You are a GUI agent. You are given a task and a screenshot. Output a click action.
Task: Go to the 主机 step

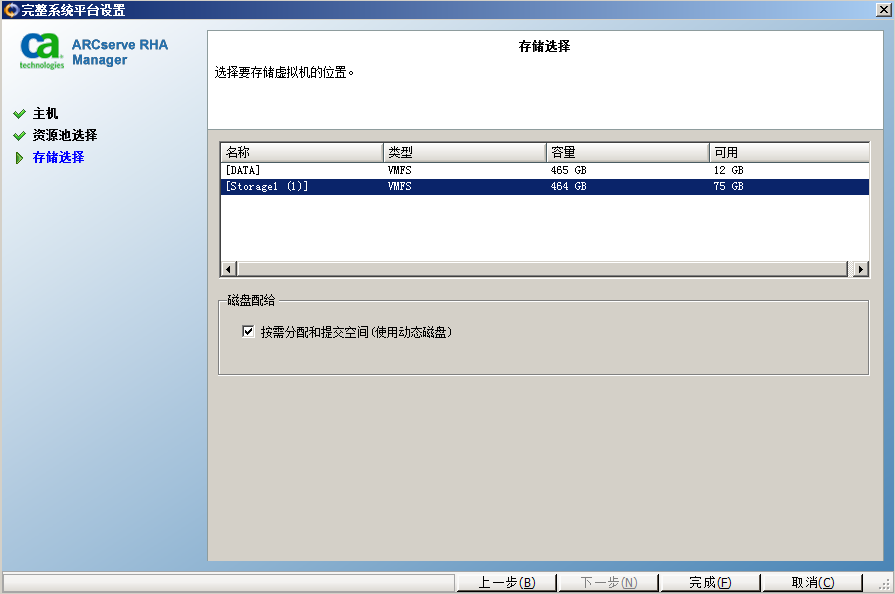tap(45, 114)
